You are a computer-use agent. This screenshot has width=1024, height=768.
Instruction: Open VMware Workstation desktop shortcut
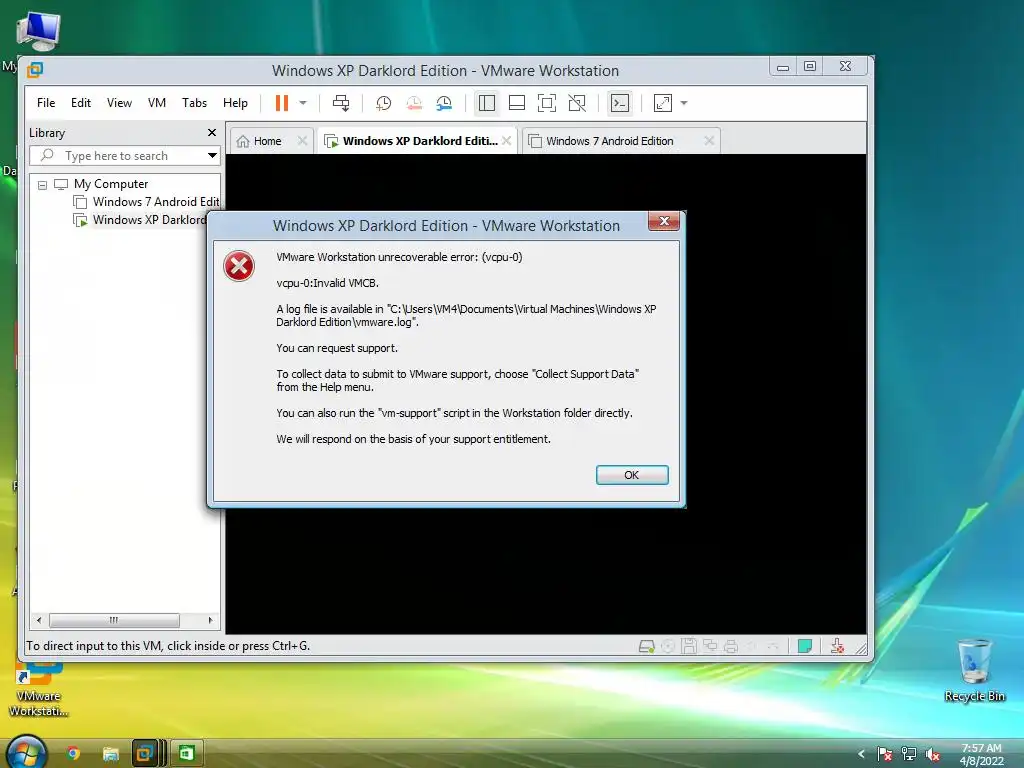[x=39, y=689]
